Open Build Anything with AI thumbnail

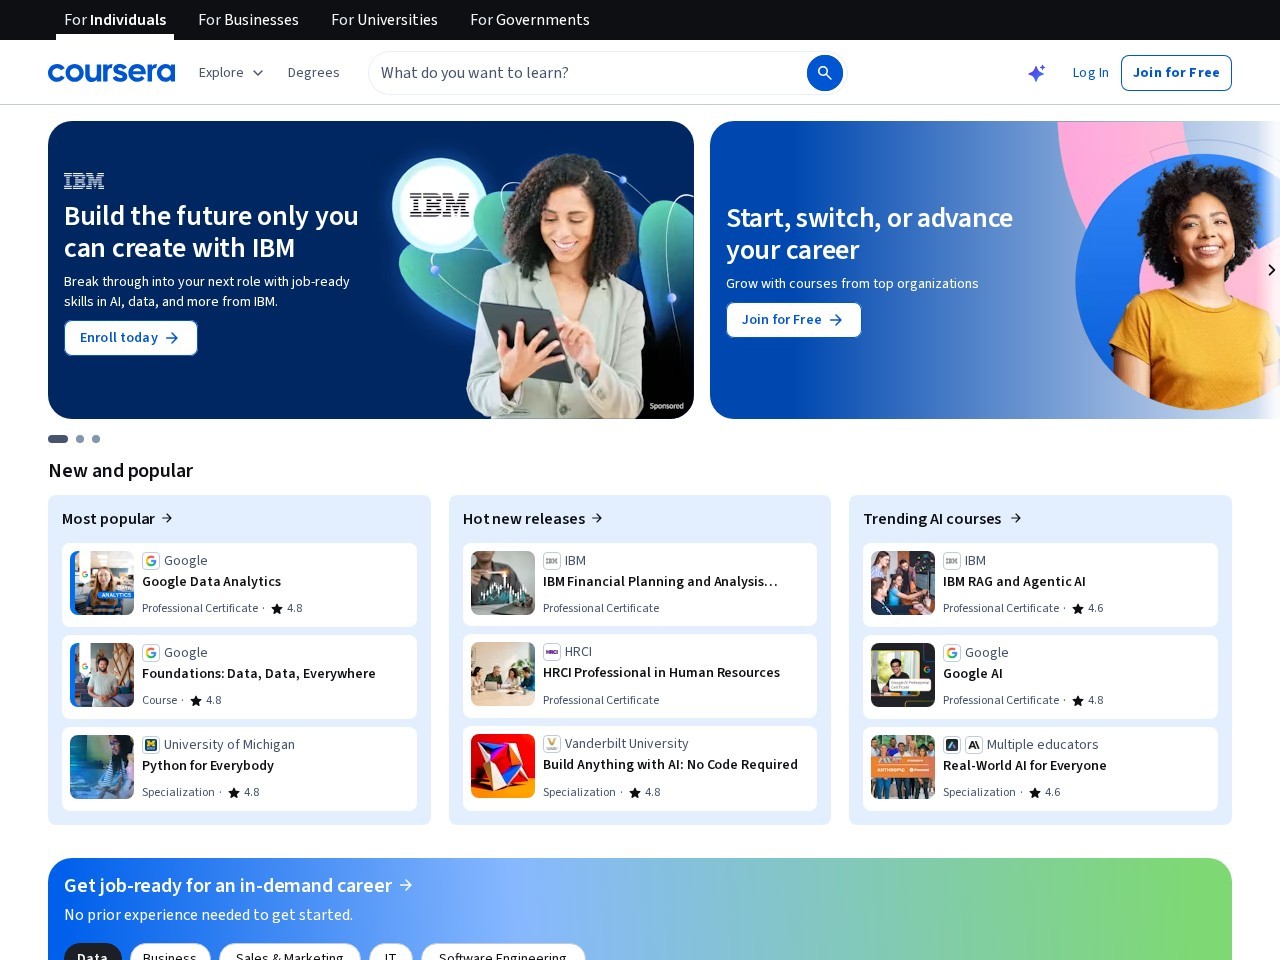click(x=503, y=766)
